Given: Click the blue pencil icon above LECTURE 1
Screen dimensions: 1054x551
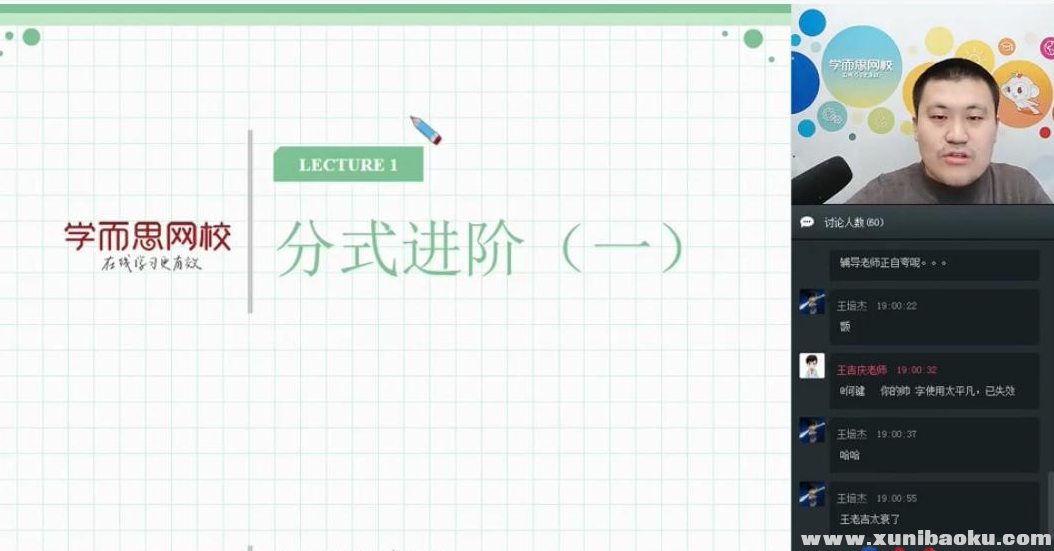Looking at the screenshot, I should (x=425, y=130).
